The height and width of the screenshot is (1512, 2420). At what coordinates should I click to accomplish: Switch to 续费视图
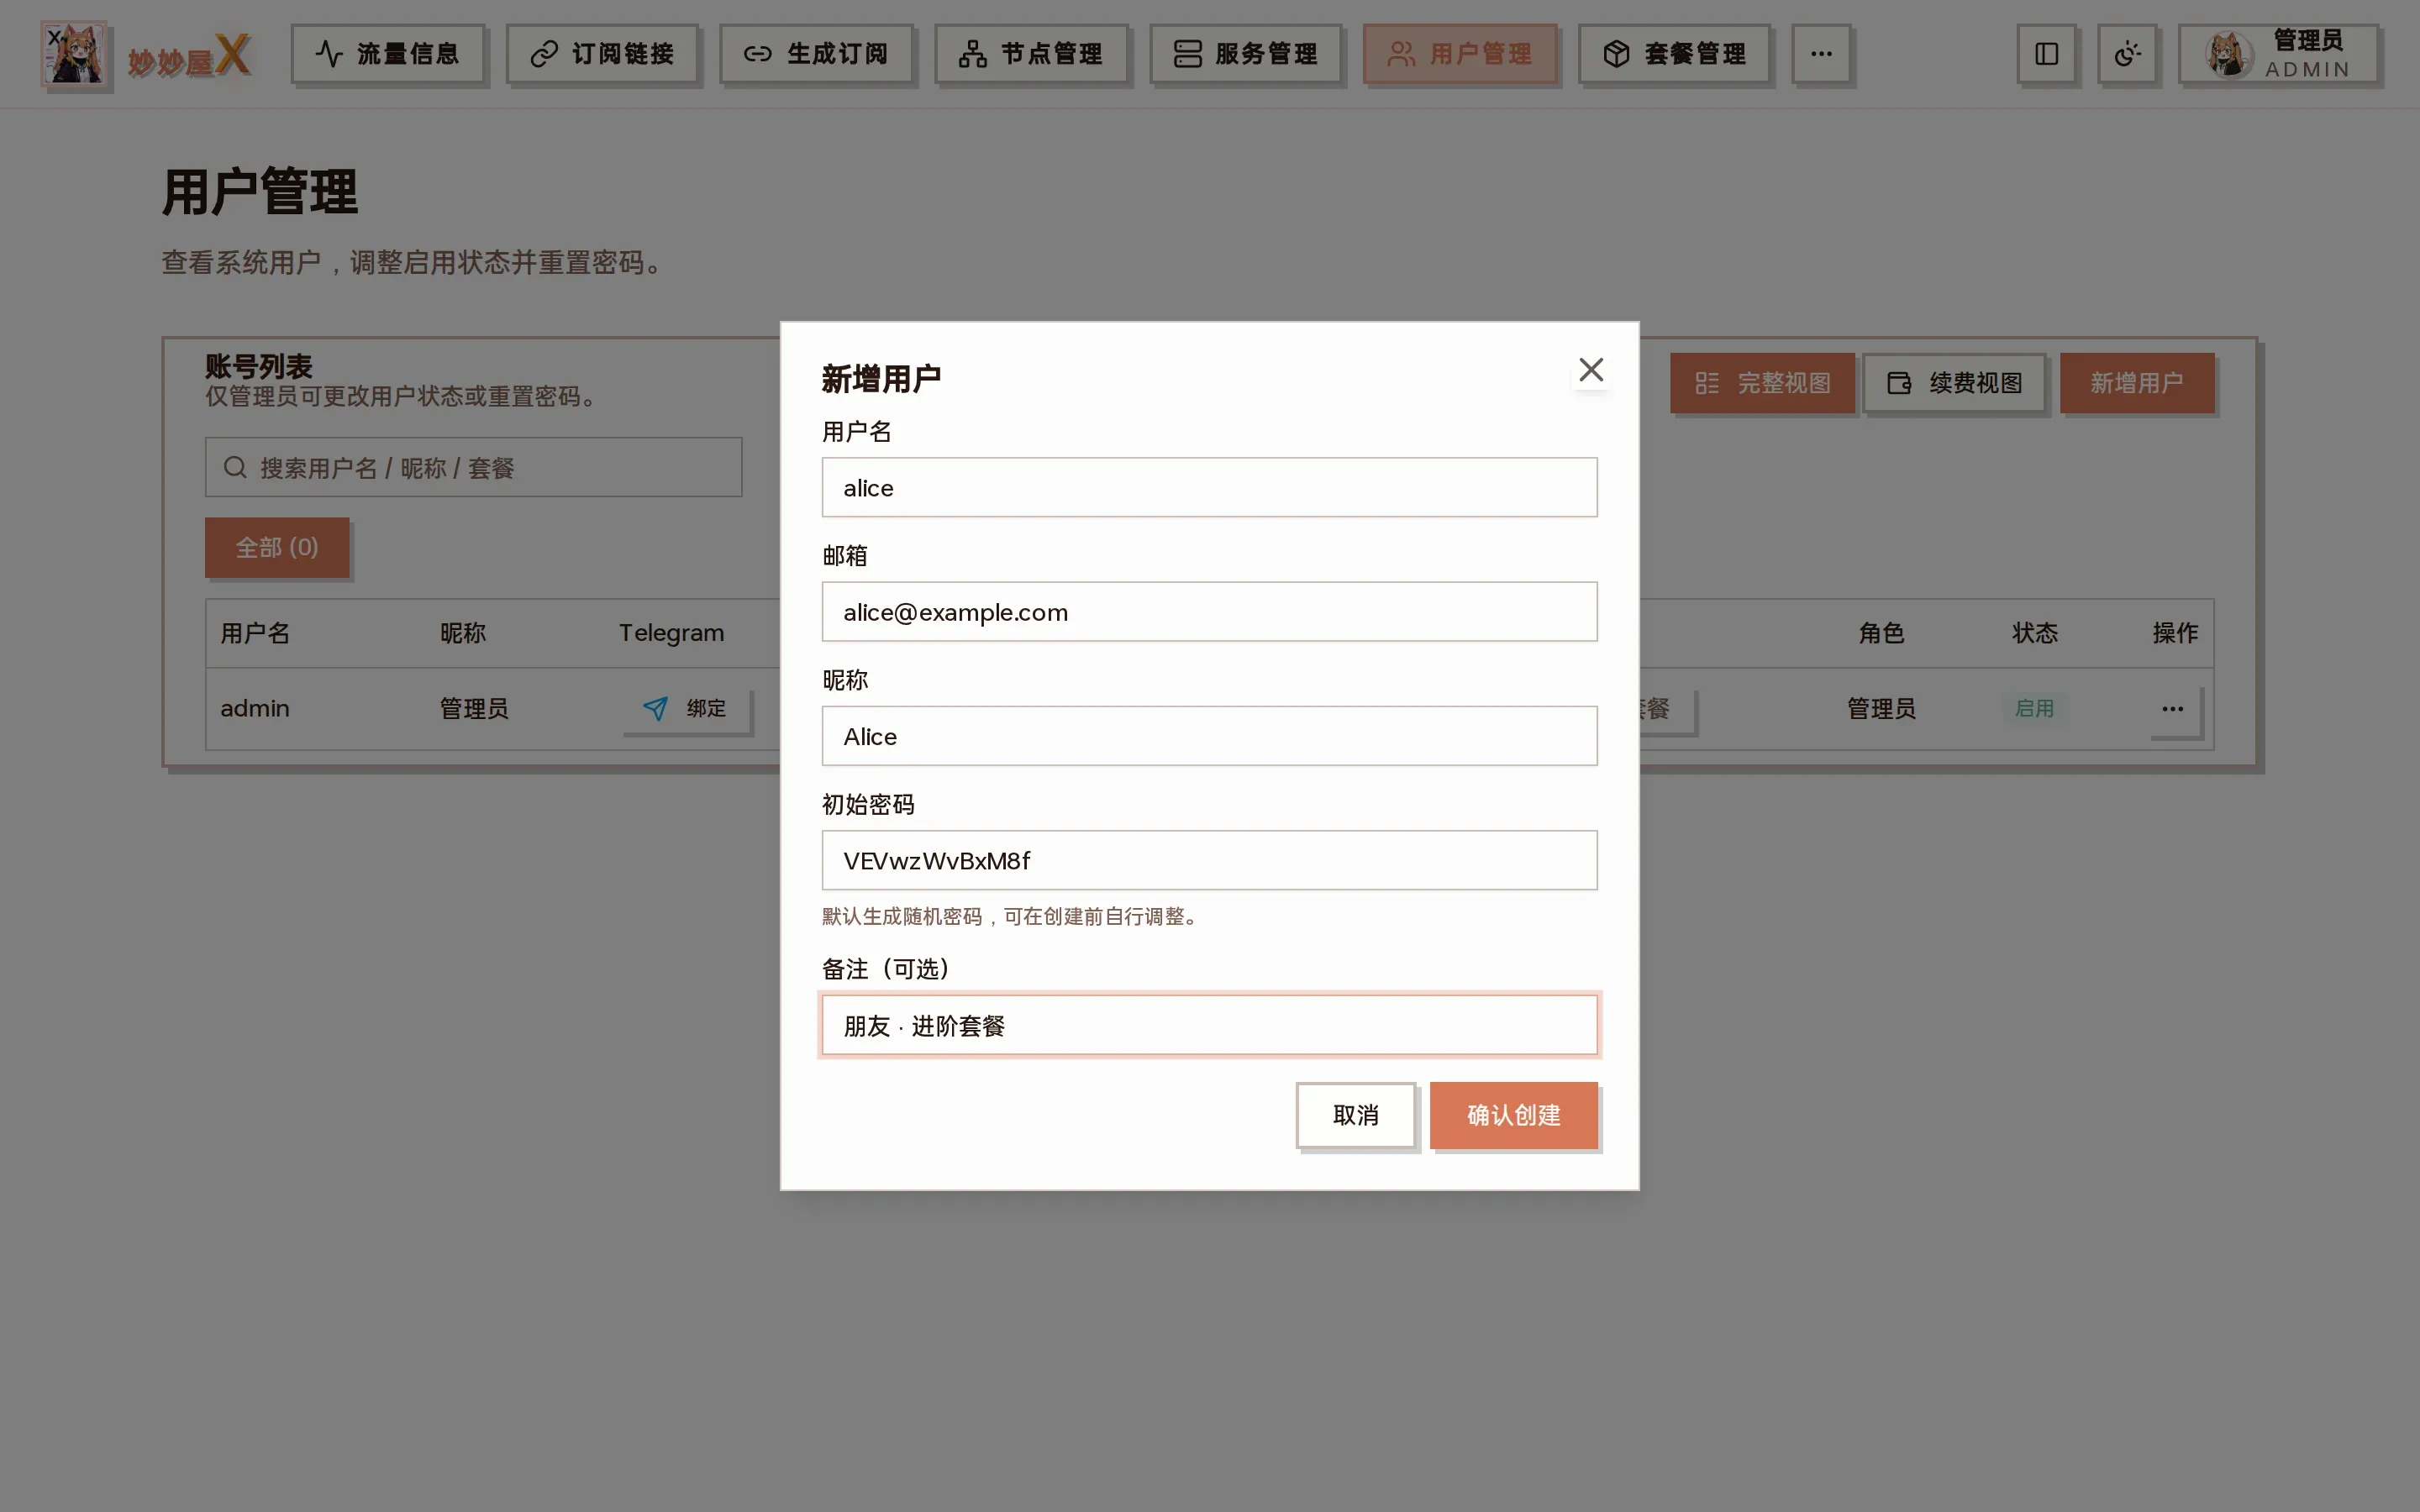click(x=1954, y=382)
